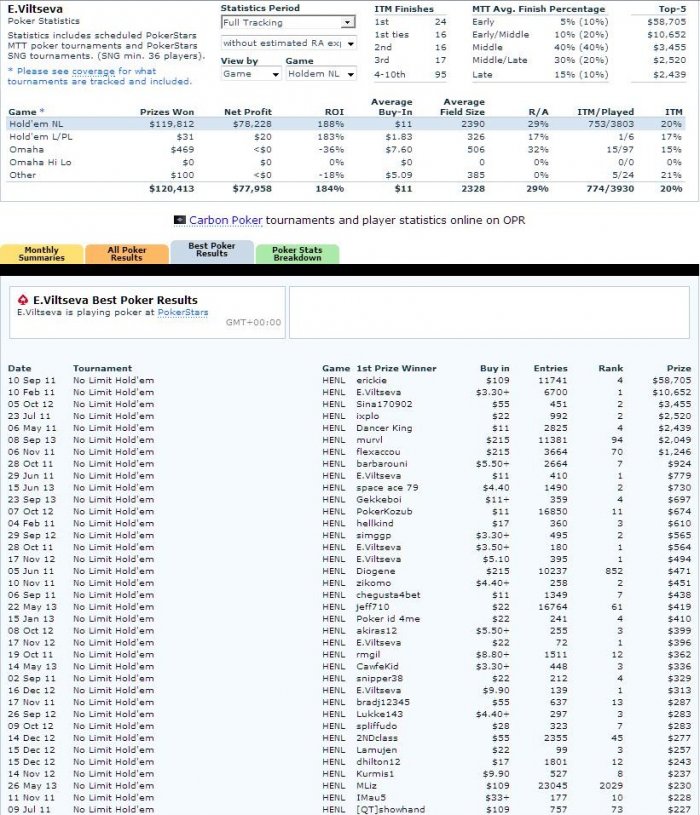Follow the coverage link
This screenshot has width=700, height=815.
coord(94,71)
